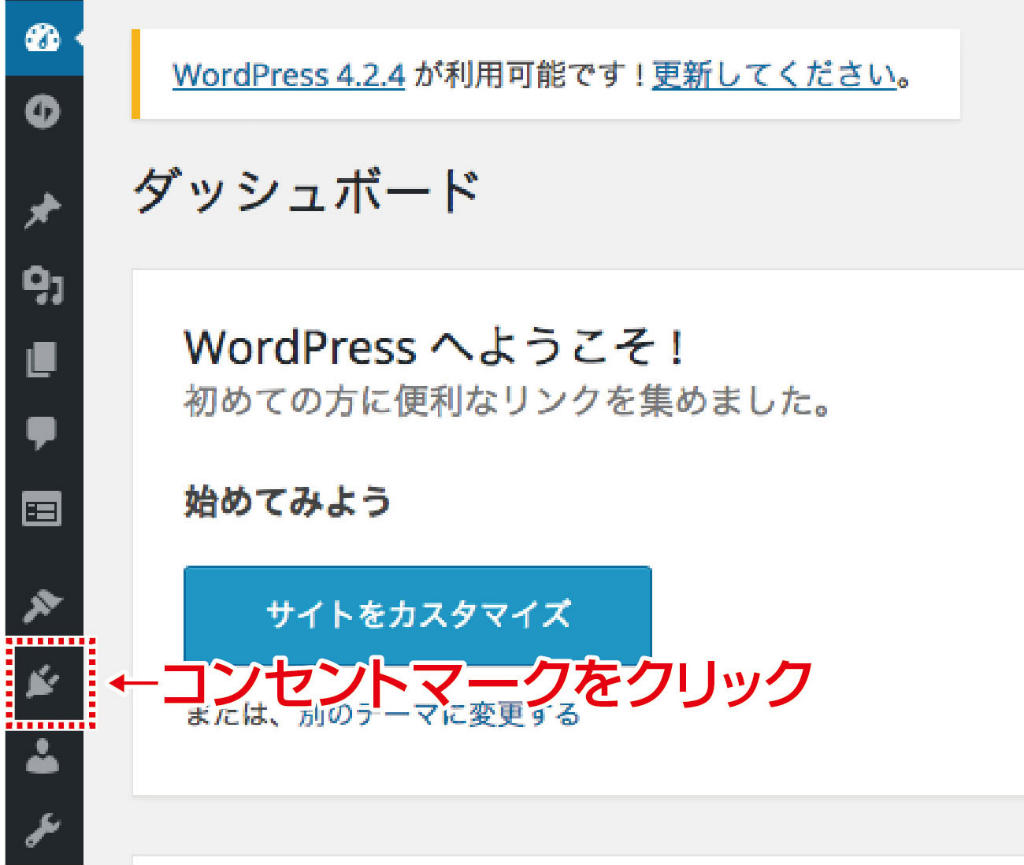
Task: Open Plugins via the plug icon
Action: (43, 683)
